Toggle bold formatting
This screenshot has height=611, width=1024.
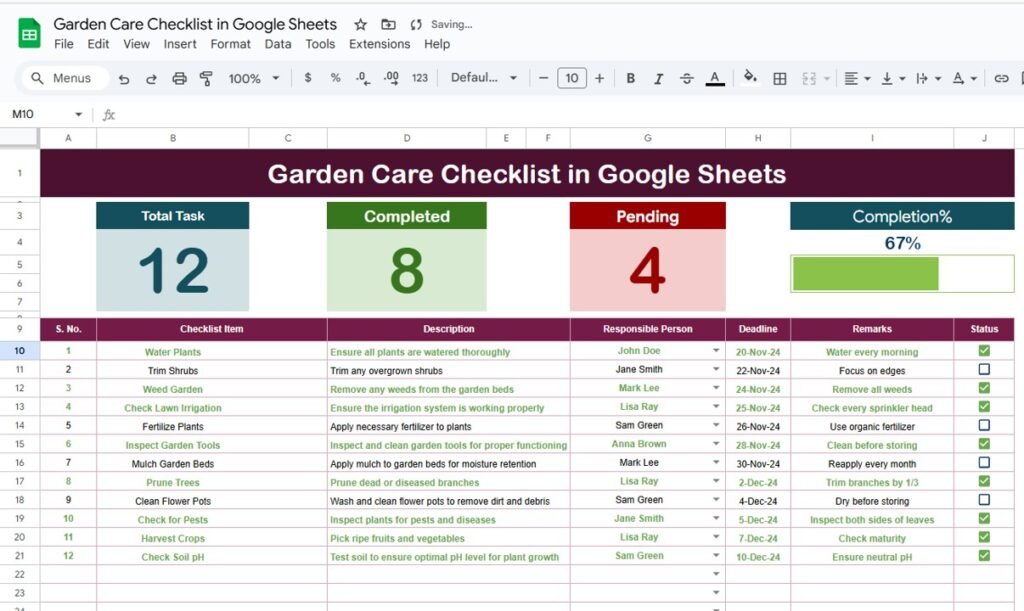click(x=630, y=77)
